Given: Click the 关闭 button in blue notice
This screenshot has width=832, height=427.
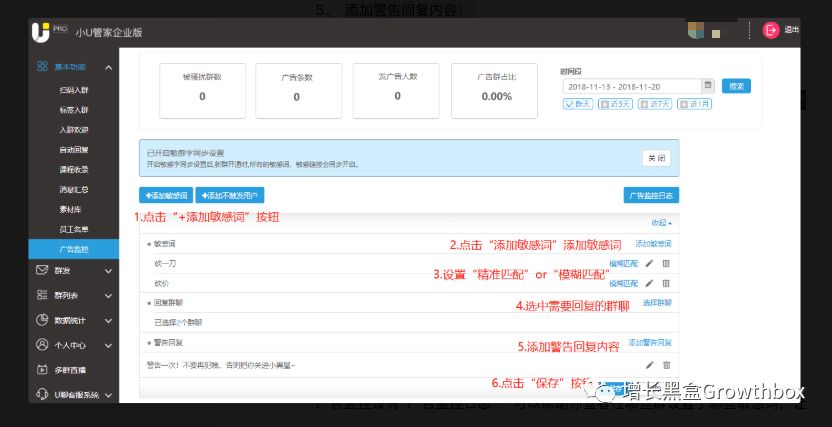Looking at the screenshot, I should point(656,158).
